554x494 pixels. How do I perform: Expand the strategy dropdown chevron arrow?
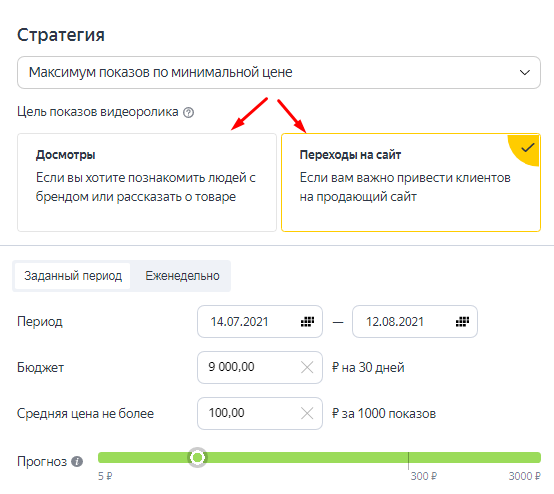[x=525, y=72]
